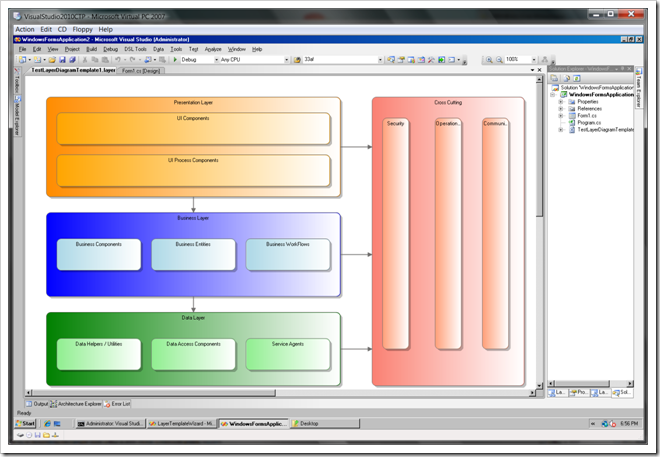Image resolution: width=660 pixels, height=457 pixels.
Task: Zoom out with the magnifier minus icon
Action: tap(499, 60)
